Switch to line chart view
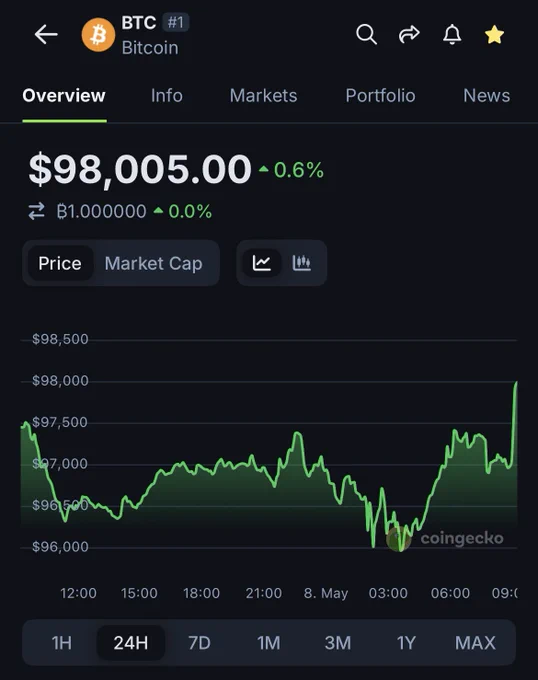The width and height of the screenshot is (538, 680). [x=262, y=263]
